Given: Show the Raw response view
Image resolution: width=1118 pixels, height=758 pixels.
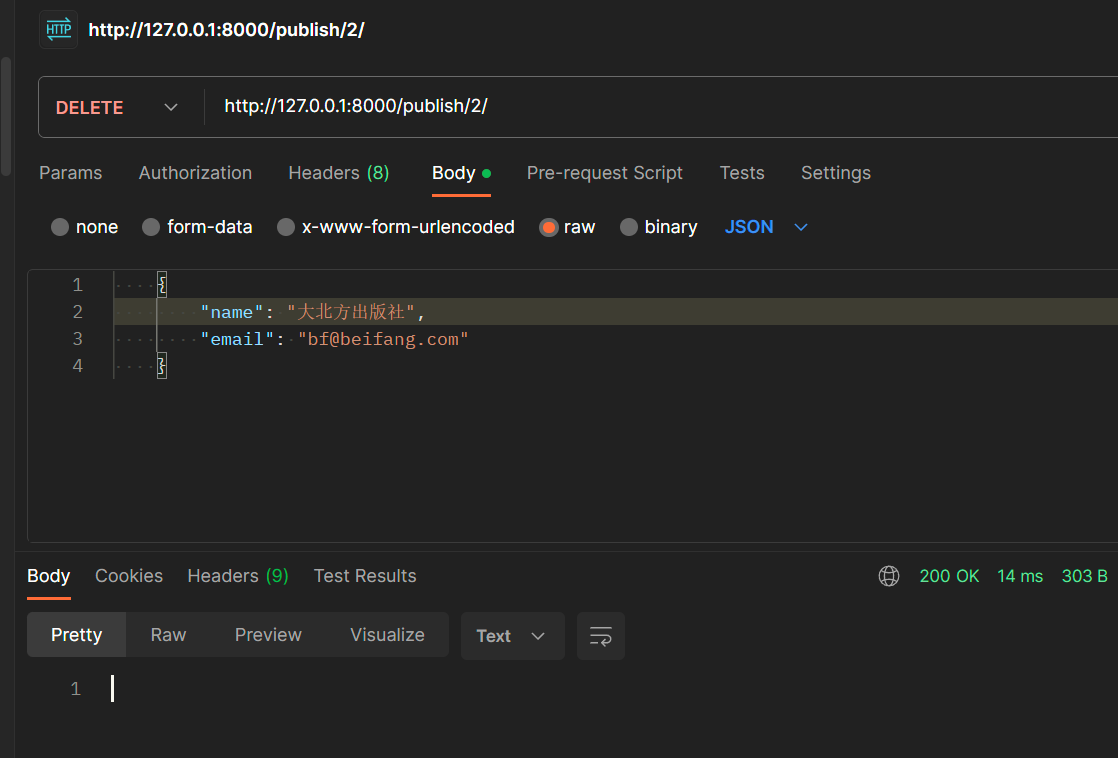Looking at the screenshot, I should pyautogui.click(x=168, y=635).
